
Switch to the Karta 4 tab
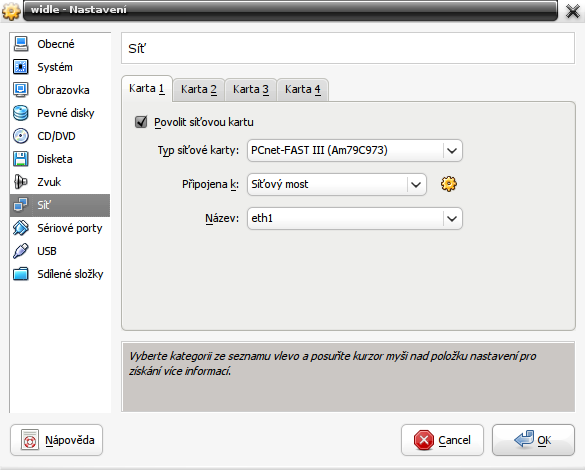click(303, 90)
